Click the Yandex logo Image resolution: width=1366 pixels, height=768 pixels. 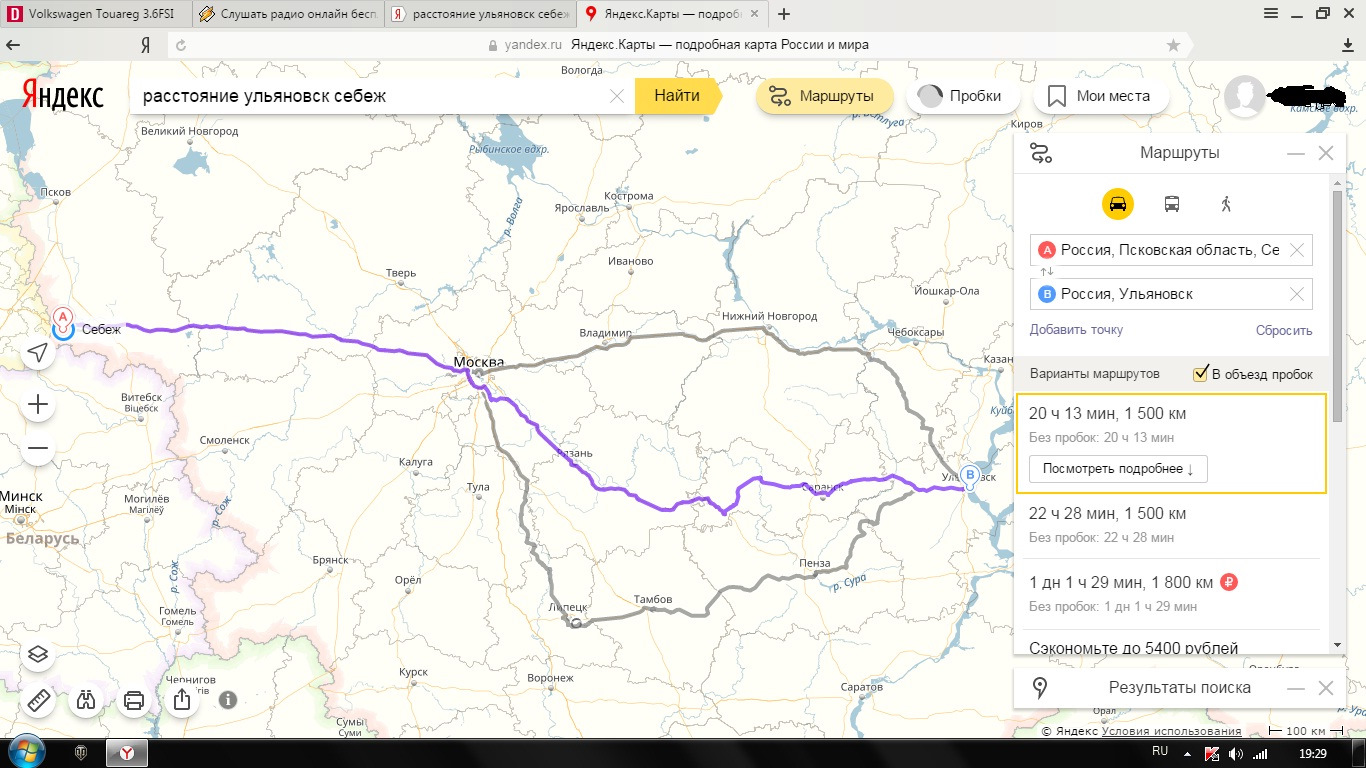(62, 96)
